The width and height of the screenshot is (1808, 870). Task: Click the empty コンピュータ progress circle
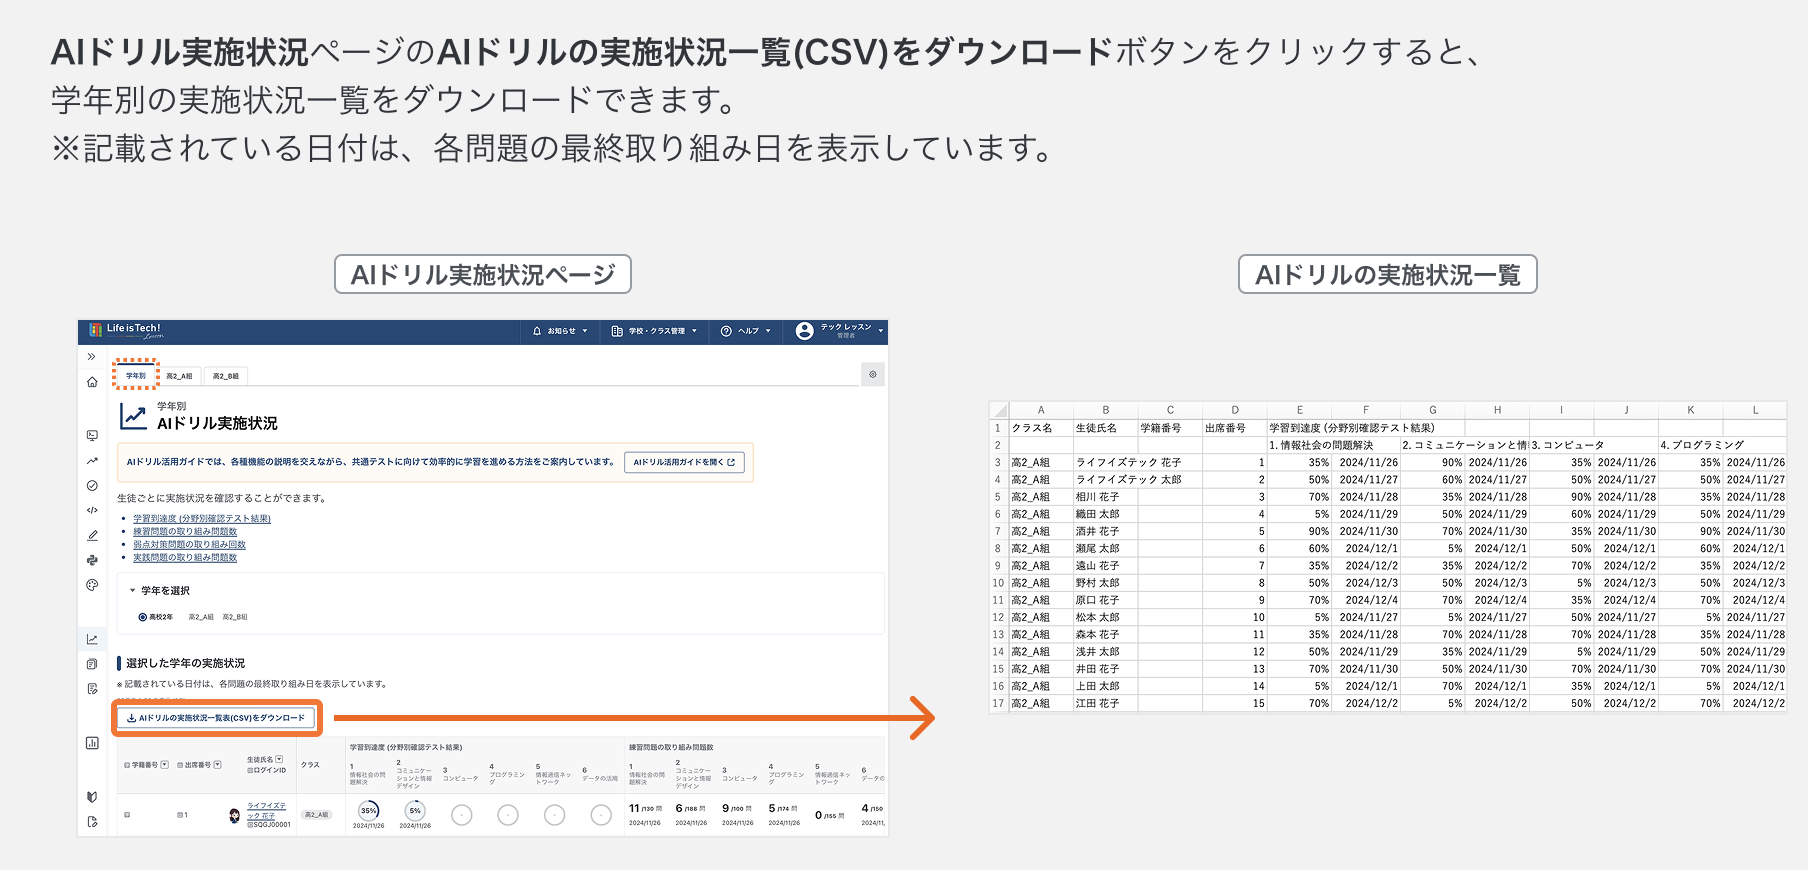coord(461,816)
